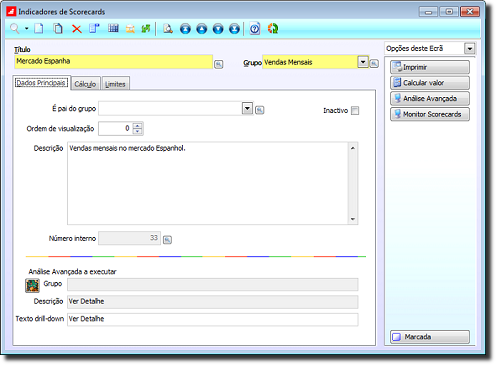Click Análise Avançada Descrição field Ver Detalhe

pos(213,302)
